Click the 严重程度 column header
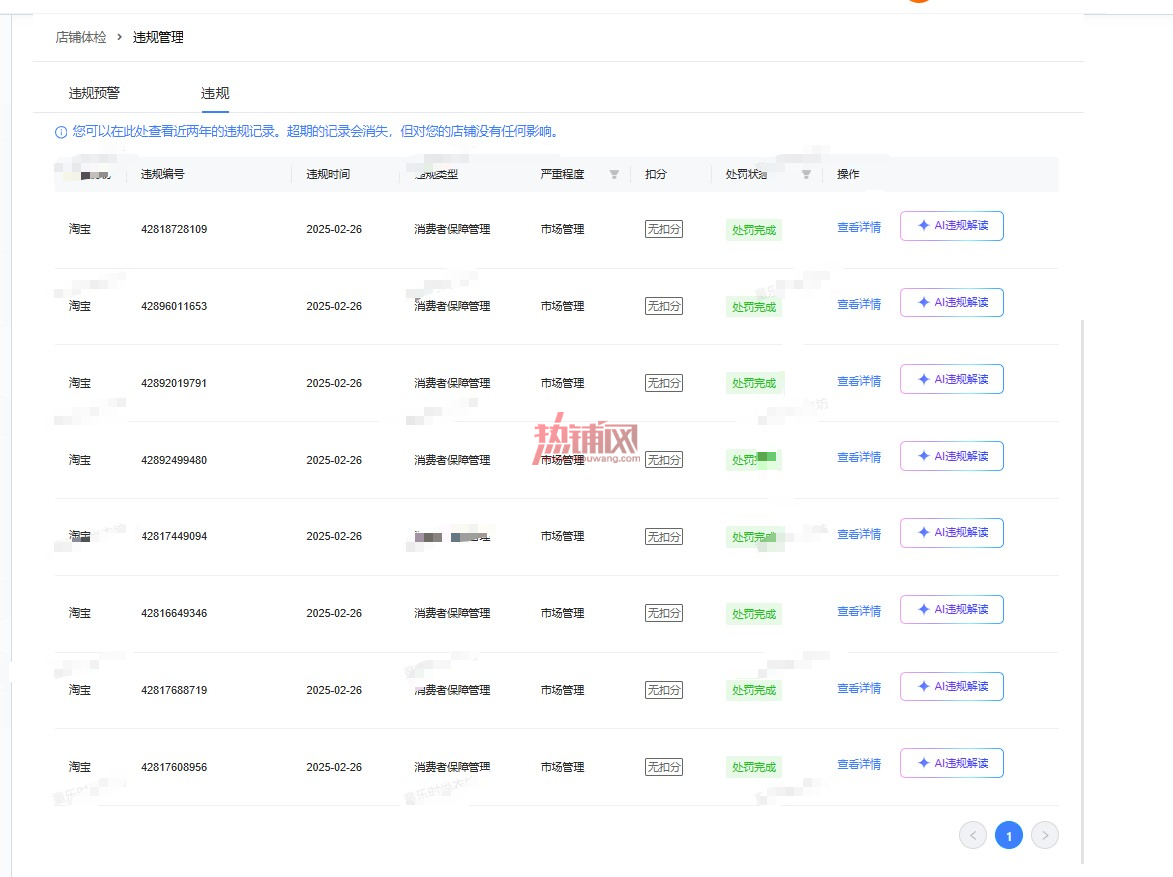The height and width of the screenshot is (877, 1173). [x=563, y=174]
